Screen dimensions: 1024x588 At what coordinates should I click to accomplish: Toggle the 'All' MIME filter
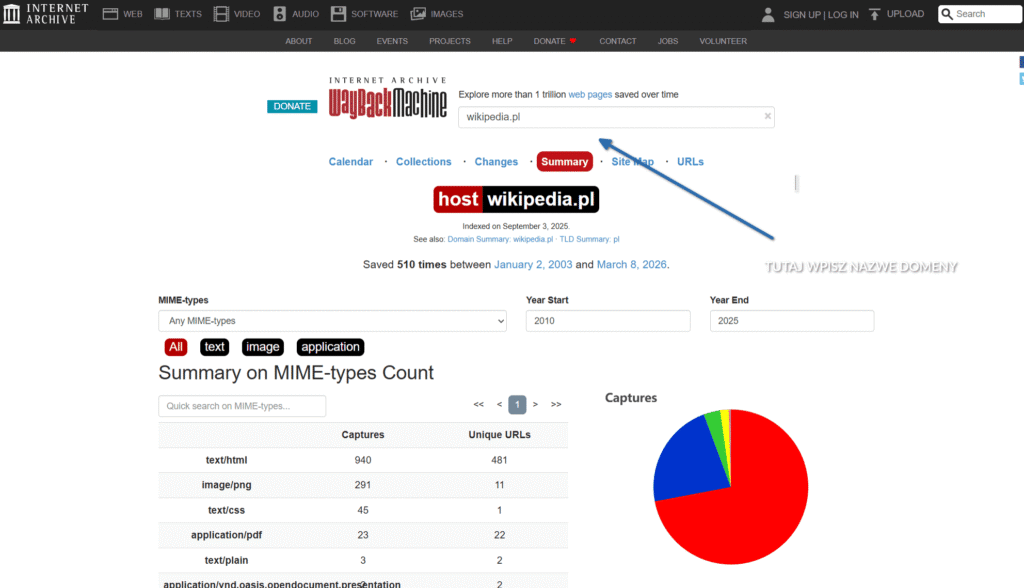pyautogui.click(x=176, y=347)
